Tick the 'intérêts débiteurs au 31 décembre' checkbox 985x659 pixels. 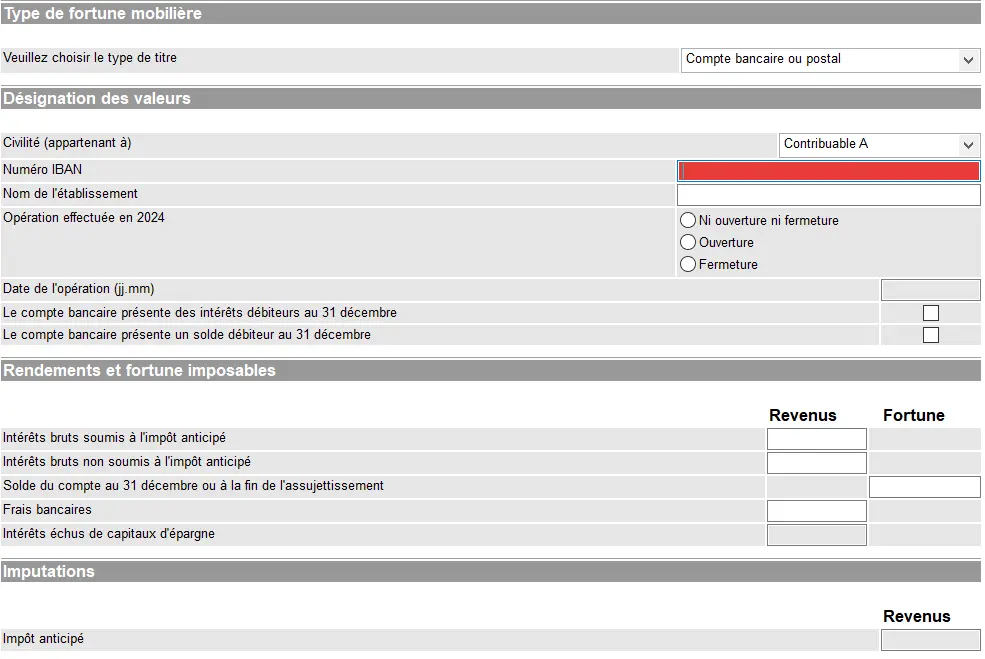coord(931,313)
